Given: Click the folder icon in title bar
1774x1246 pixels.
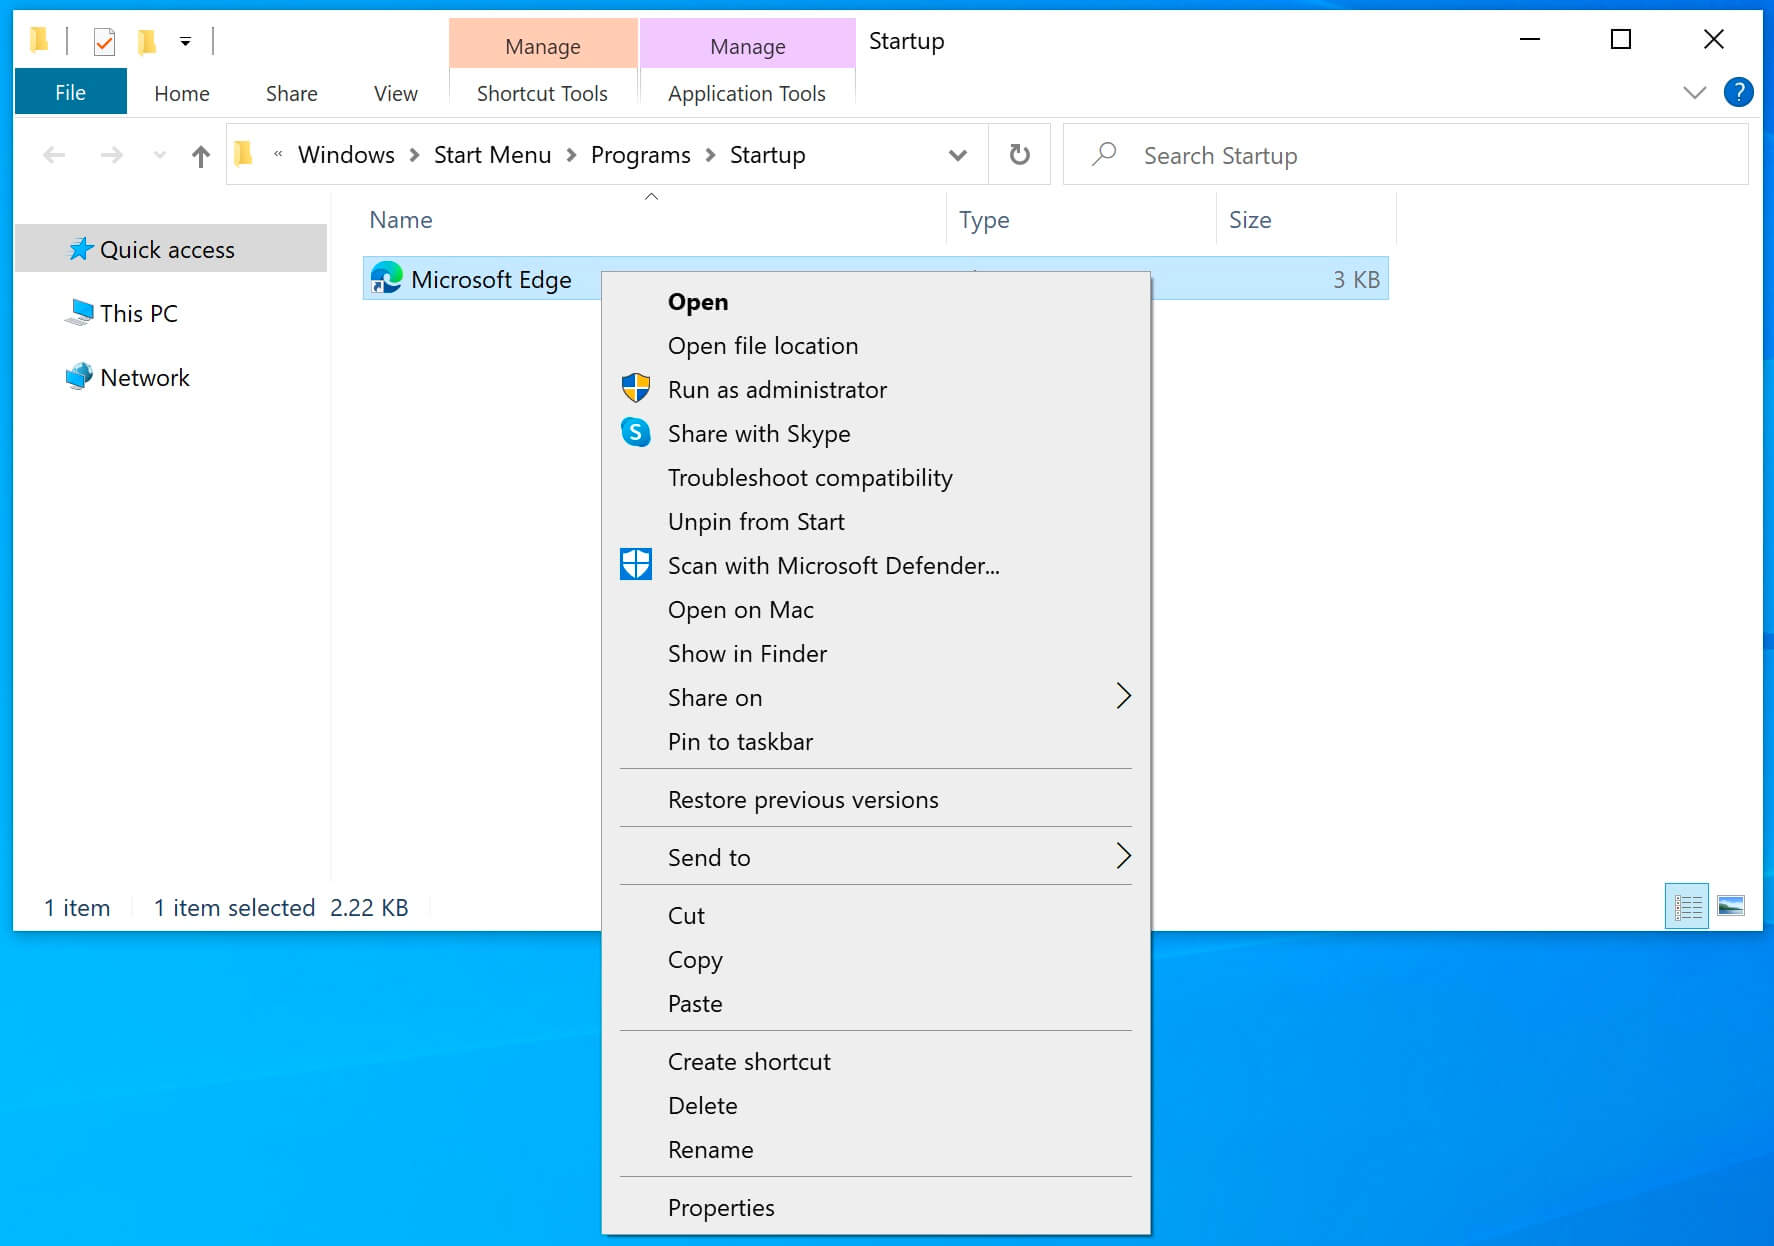Looking at the screenshot, I should click(39, 41).
